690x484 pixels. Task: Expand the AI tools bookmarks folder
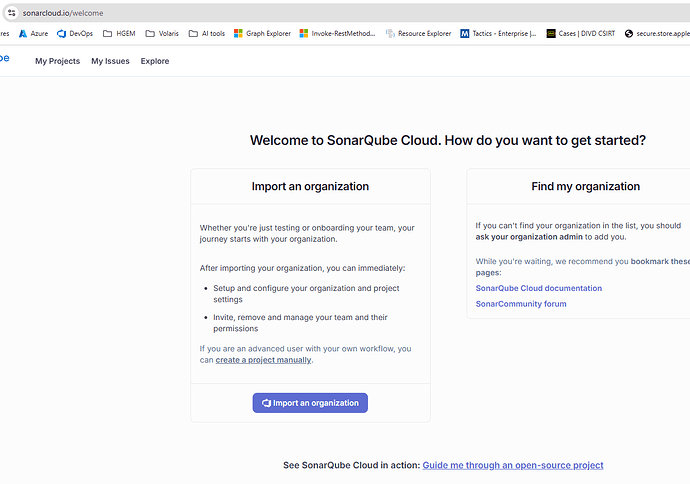click(207, 33)
